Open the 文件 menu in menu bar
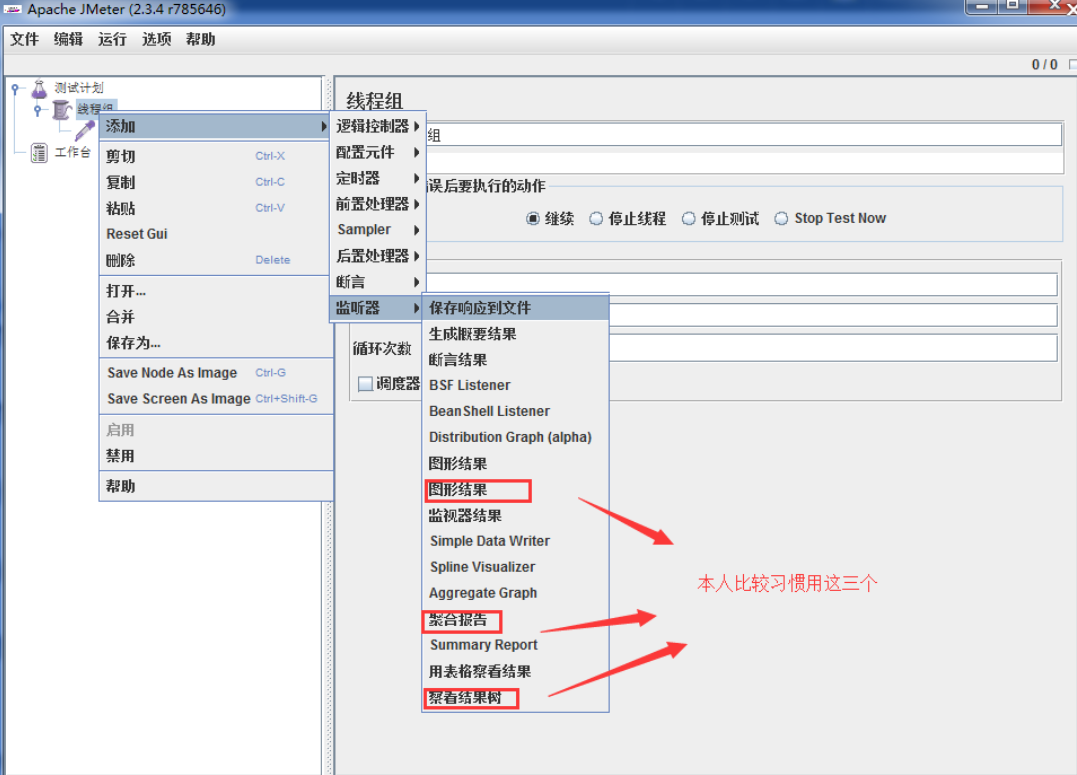Image resolution: width=1077 pixels, height=775 pixels. click(x=24, y=39)
